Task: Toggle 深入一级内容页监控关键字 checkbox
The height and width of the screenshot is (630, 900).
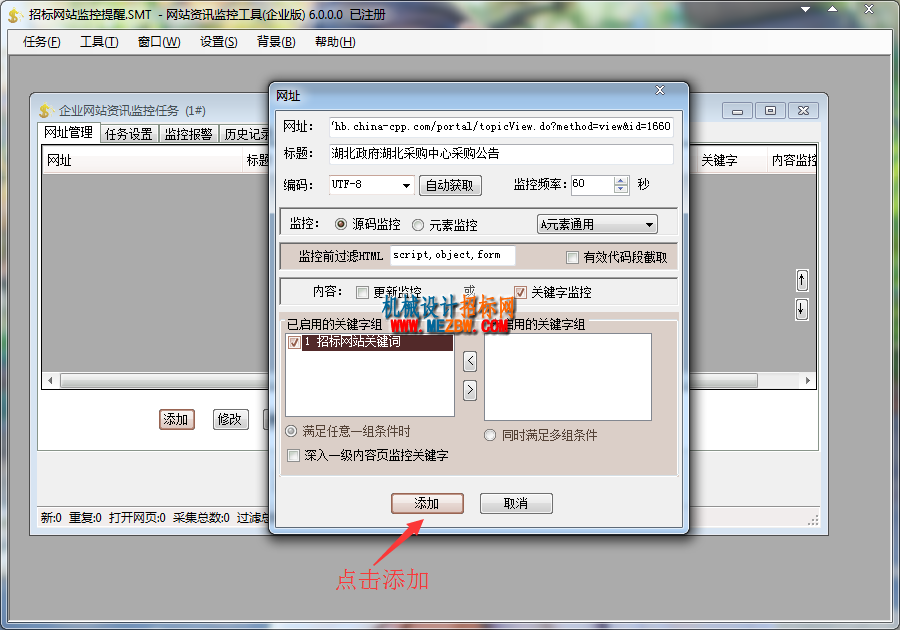Action: coord(293,456)
